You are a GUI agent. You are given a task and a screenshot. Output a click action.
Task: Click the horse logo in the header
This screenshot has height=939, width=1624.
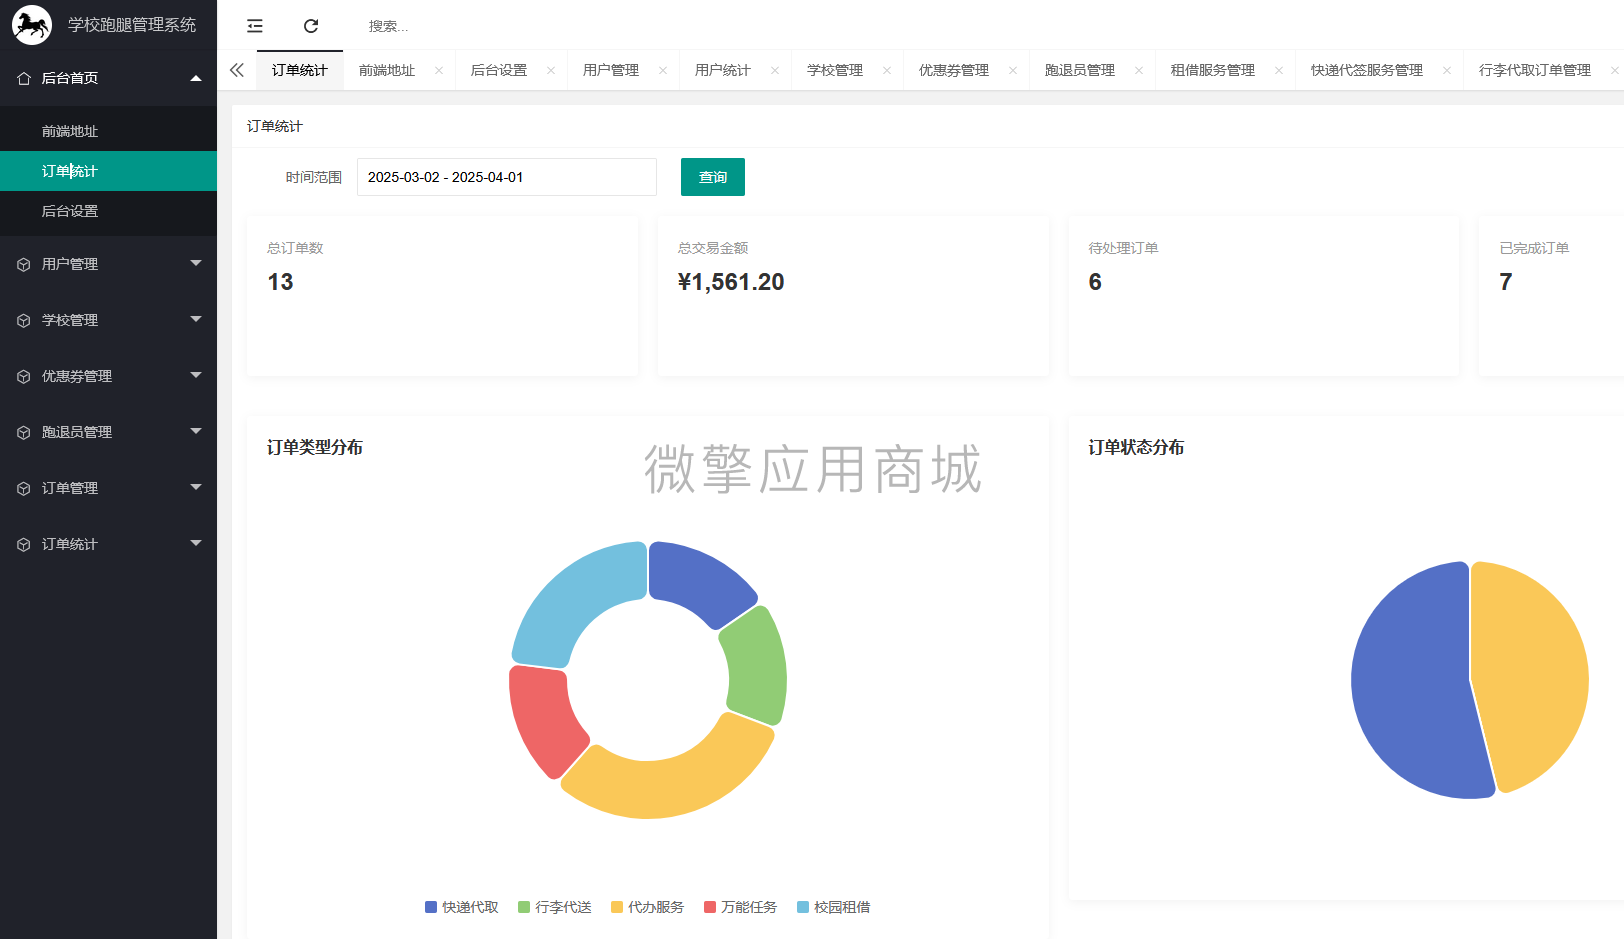click(x=32, y=24)
